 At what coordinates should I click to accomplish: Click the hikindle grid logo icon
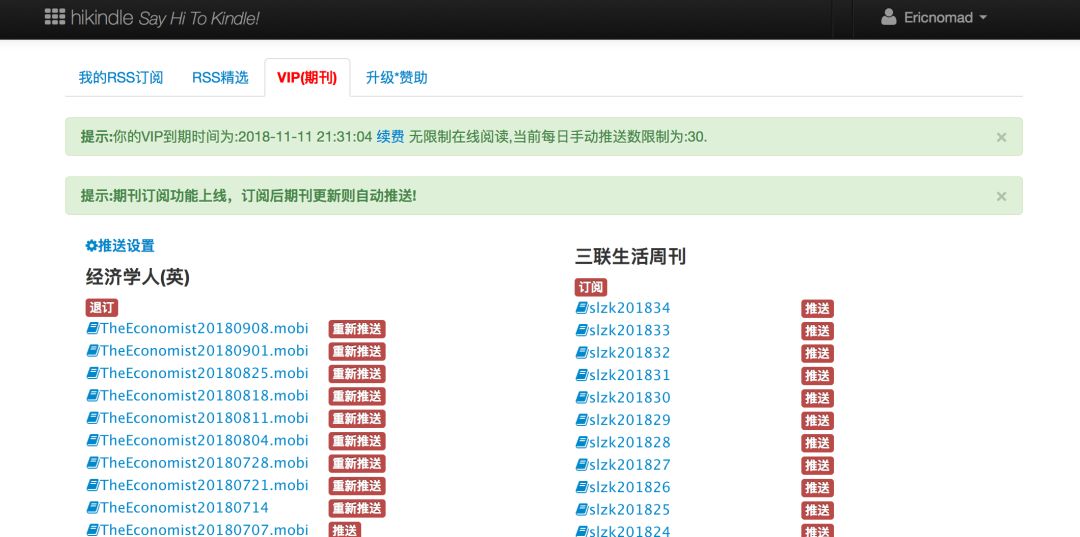point(54,17)
